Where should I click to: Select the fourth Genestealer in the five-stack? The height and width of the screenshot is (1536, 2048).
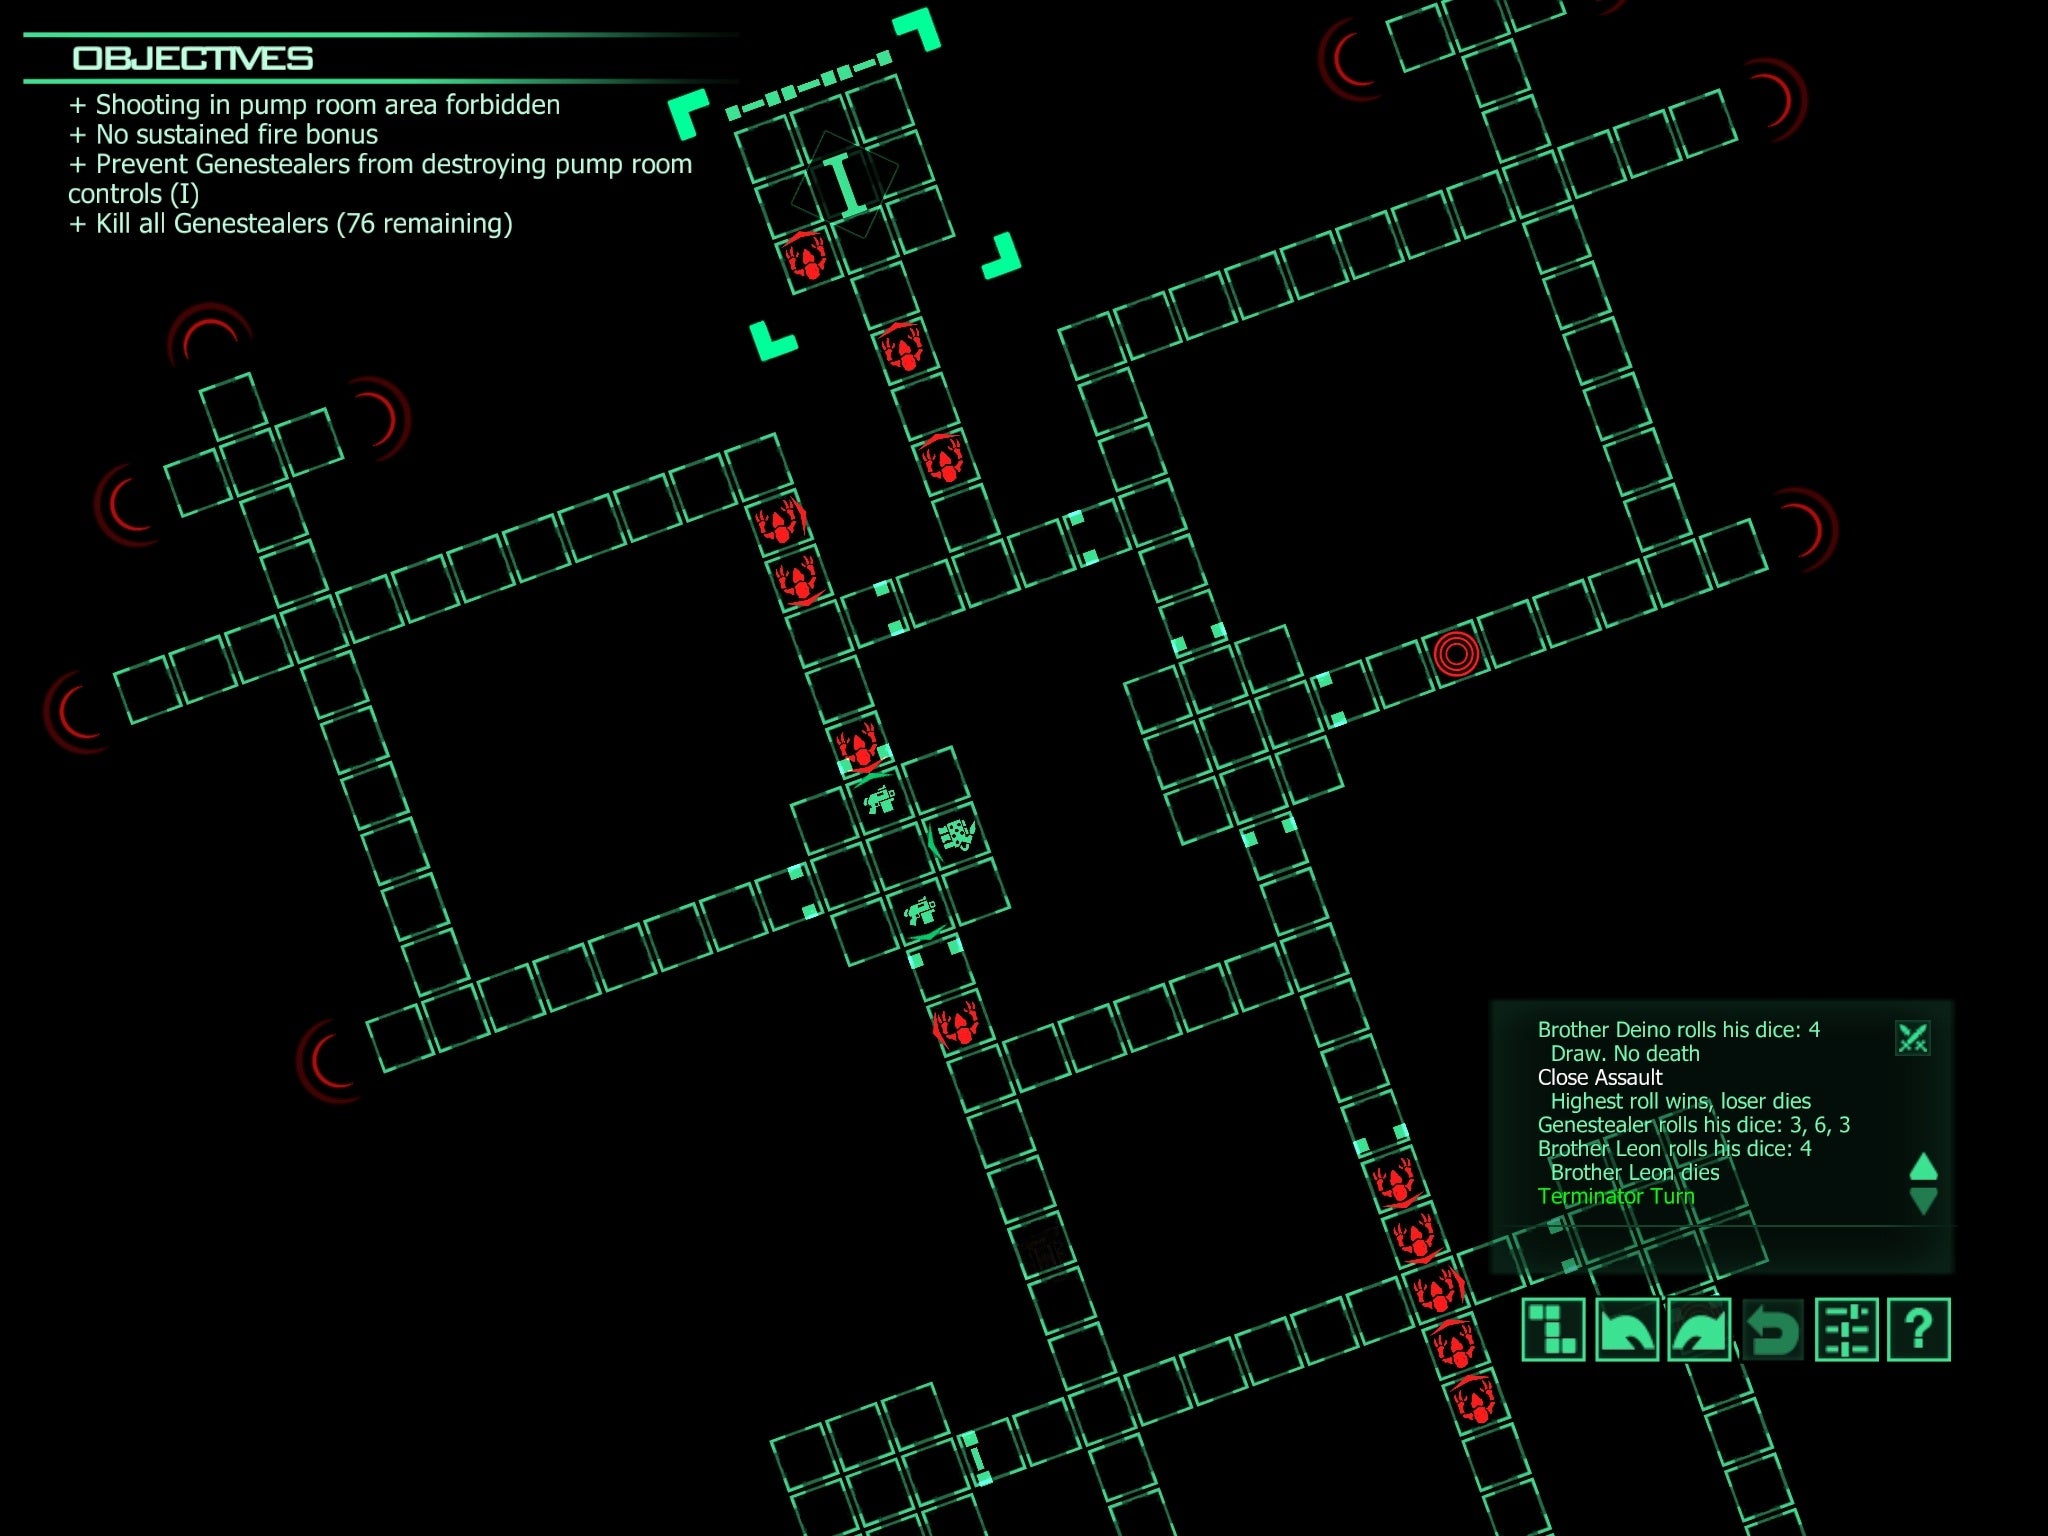pyautogui.click(x=1454, y=1345)
